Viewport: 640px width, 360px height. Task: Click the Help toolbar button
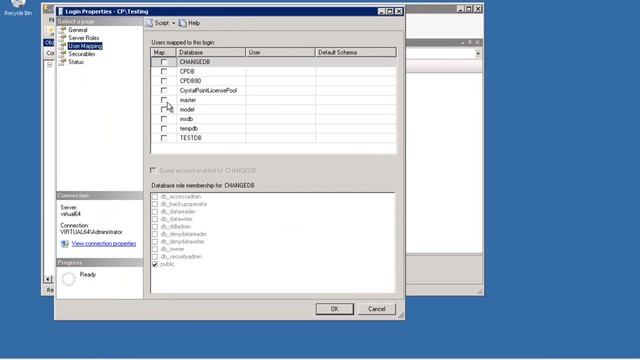pyautogui.click(x=190, y=23)
